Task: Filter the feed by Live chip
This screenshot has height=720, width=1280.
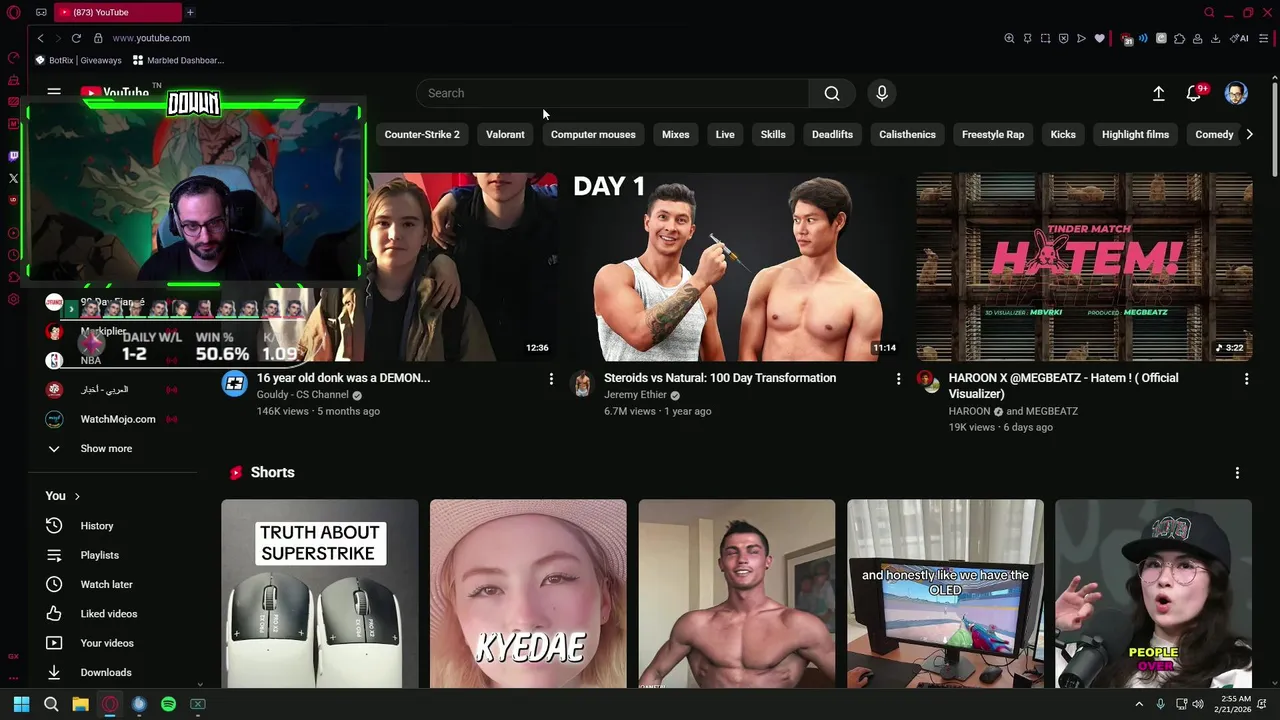Action: point(725,134)
